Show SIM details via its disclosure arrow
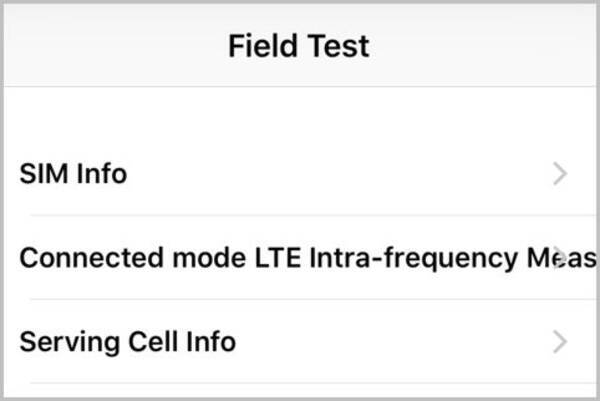The width and height of the screenshot is (600, 401). click(560, 174)
